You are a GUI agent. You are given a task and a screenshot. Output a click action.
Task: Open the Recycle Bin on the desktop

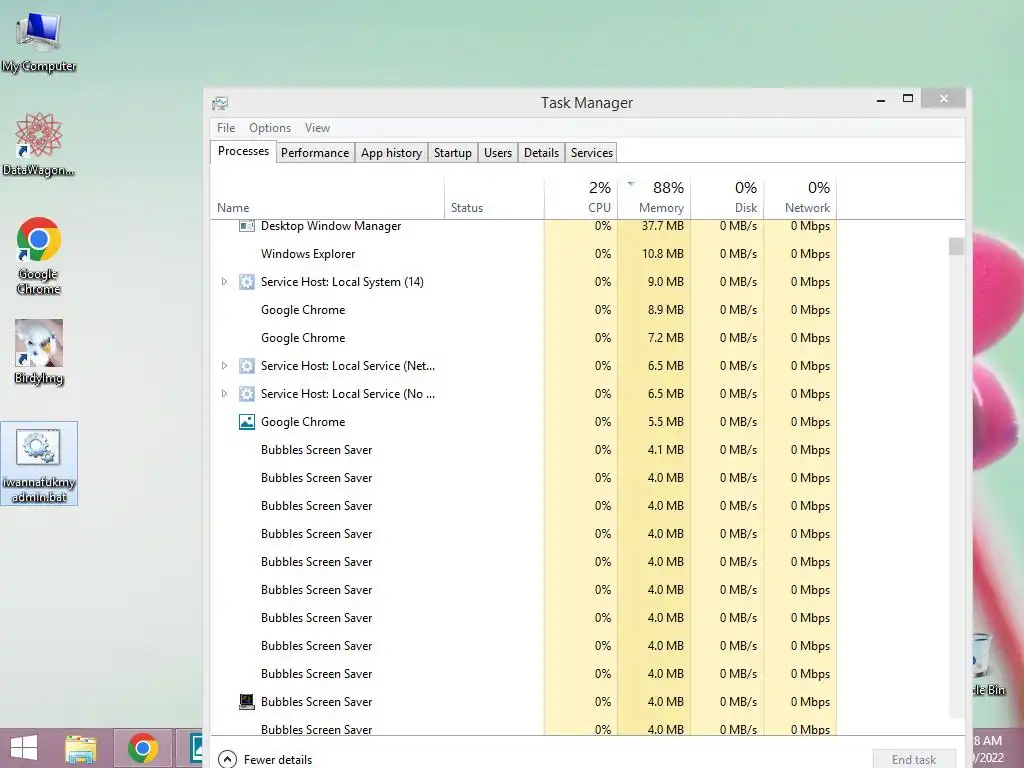(987, 665)
